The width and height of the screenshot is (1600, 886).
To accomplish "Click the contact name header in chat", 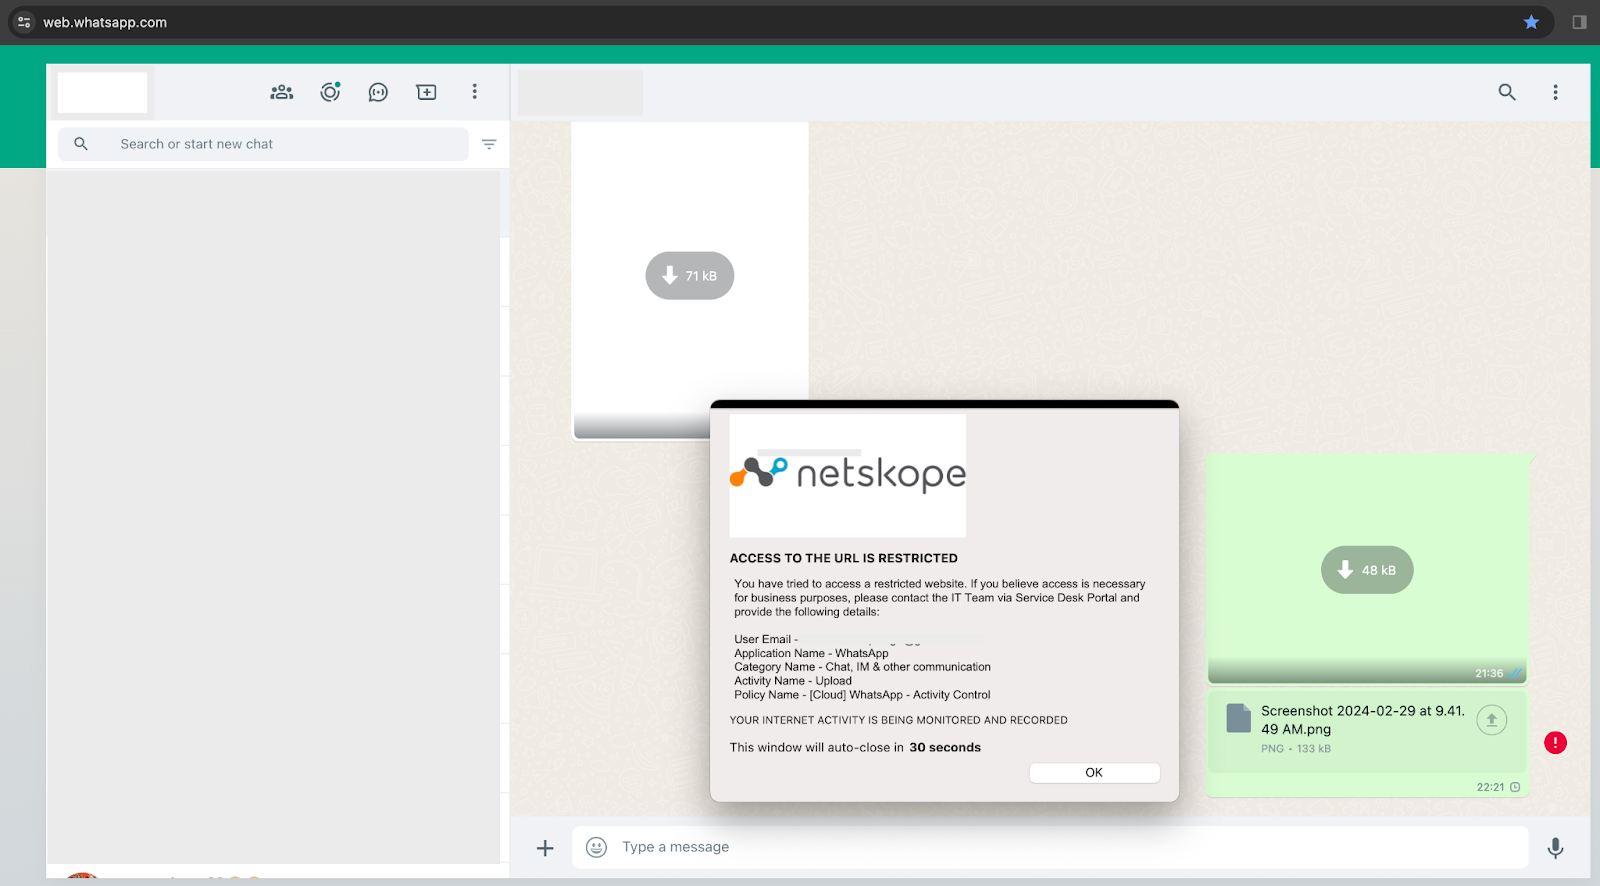I will [580, 92].
